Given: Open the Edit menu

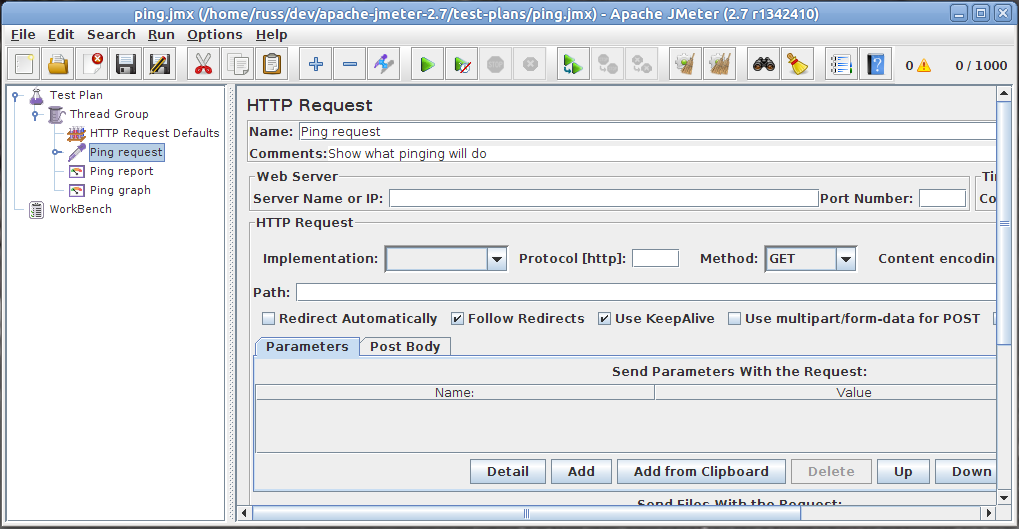Looking at the screenshot, I should pyautogui.click(x=61, y=34).
